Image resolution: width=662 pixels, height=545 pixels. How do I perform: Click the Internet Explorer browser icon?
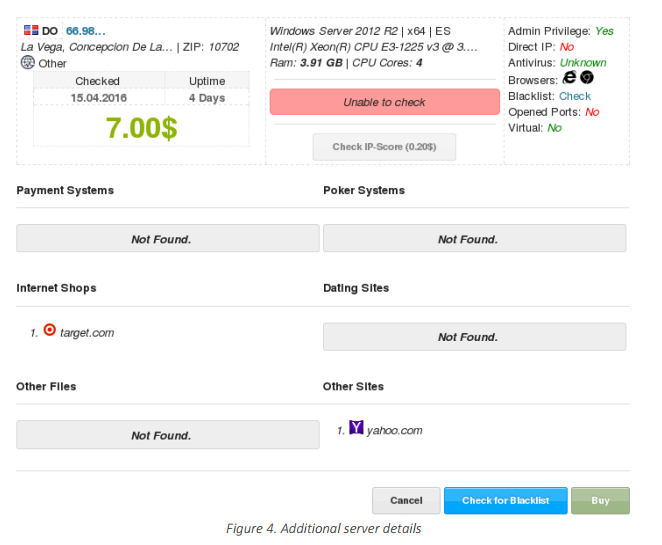pos(569,77)
